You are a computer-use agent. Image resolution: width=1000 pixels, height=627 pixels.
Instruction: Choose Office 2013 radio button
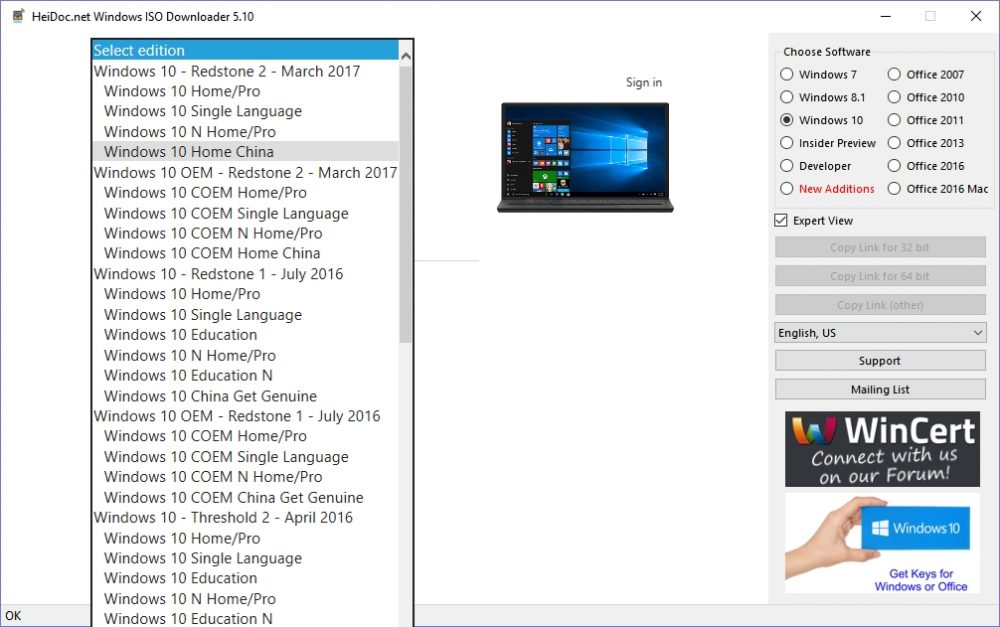(895, 143)
